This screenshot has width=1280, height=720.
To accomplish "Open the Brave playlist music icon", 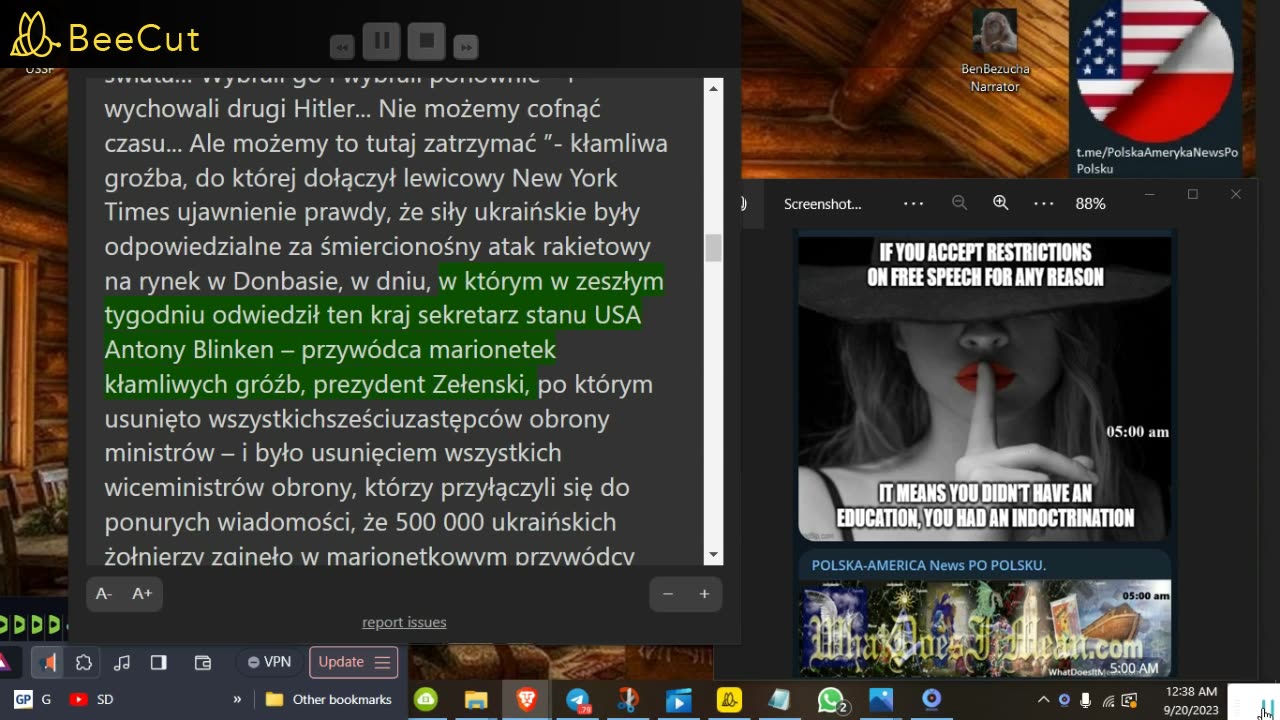I will pos(122,662).
